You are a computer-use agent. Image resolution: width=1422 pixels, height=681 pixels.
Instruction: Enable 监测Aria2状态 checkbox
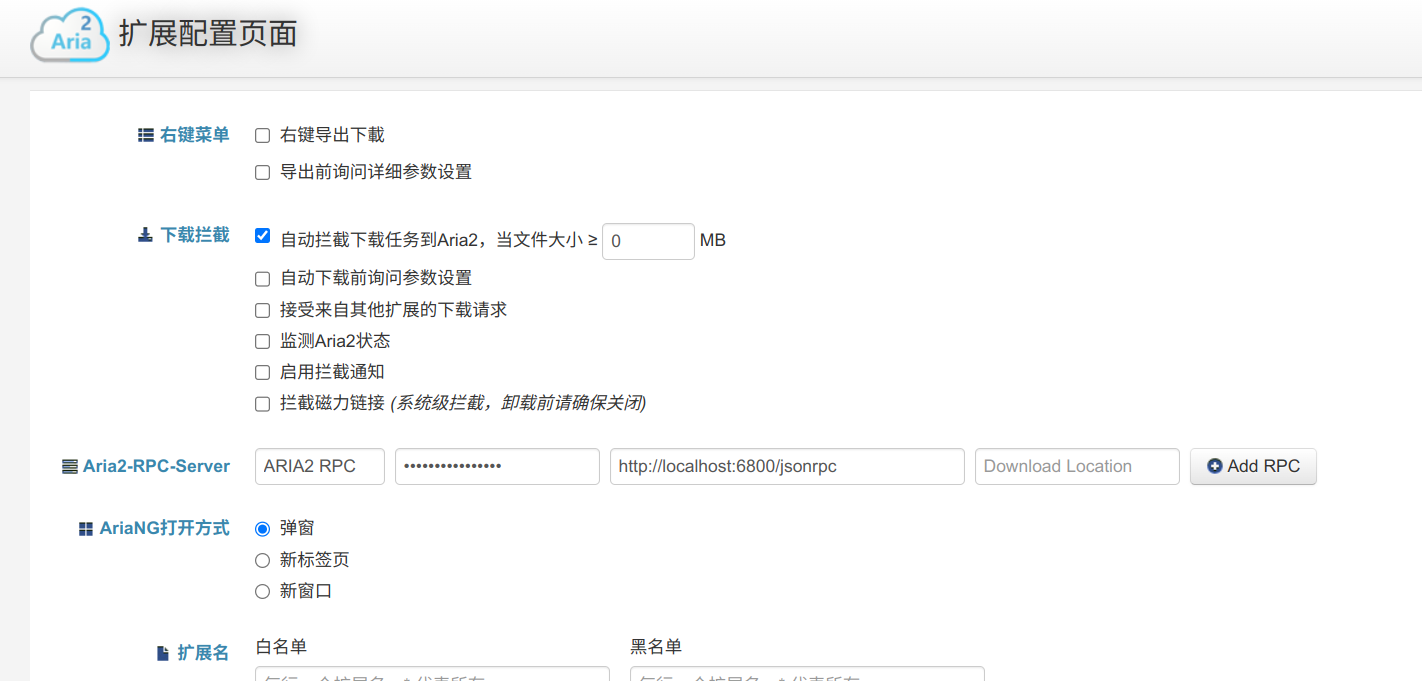coord(262,342)
